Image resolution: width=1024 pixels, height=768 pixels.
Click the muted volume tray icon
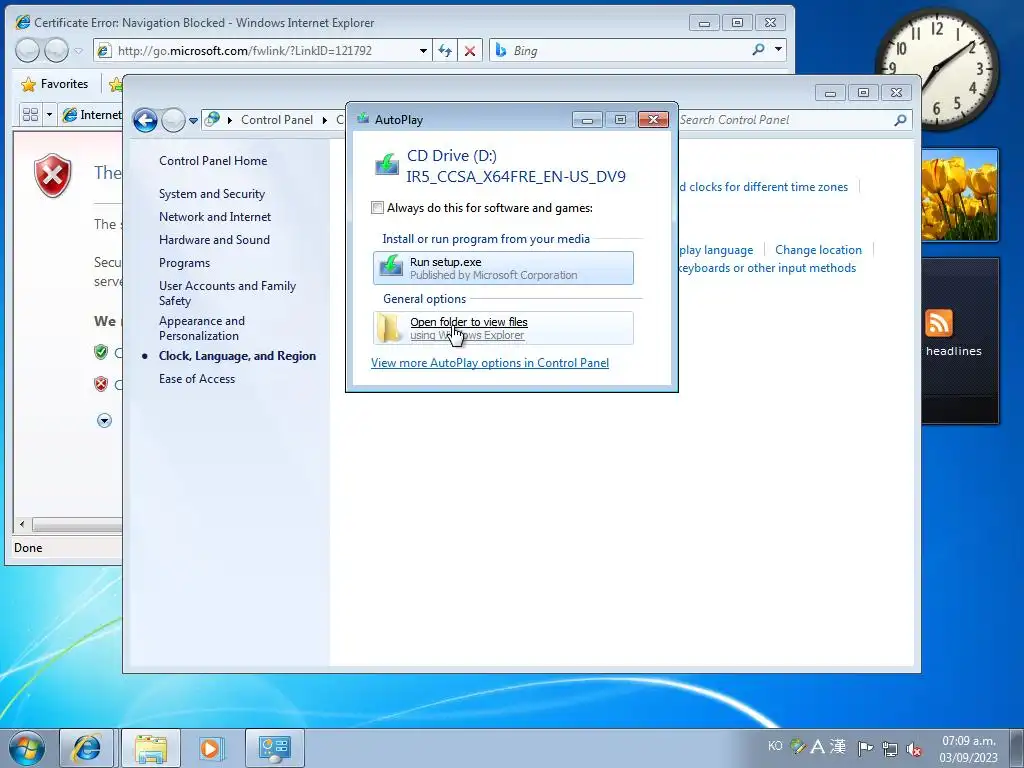point(914,750)
